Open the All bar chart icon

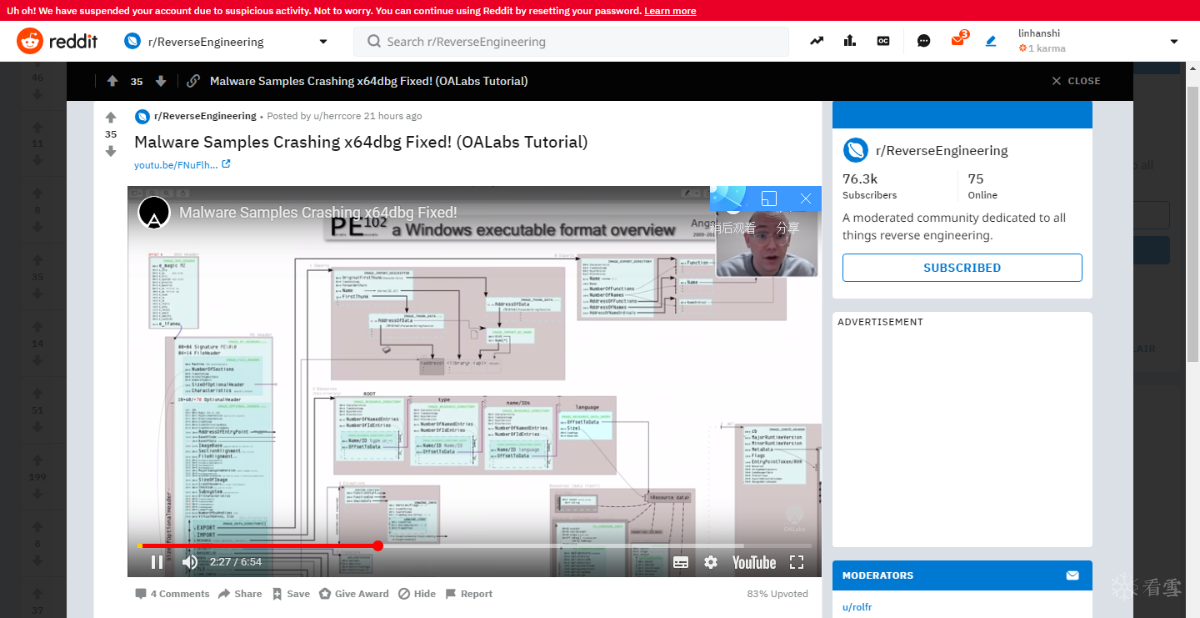coord(850,41)
